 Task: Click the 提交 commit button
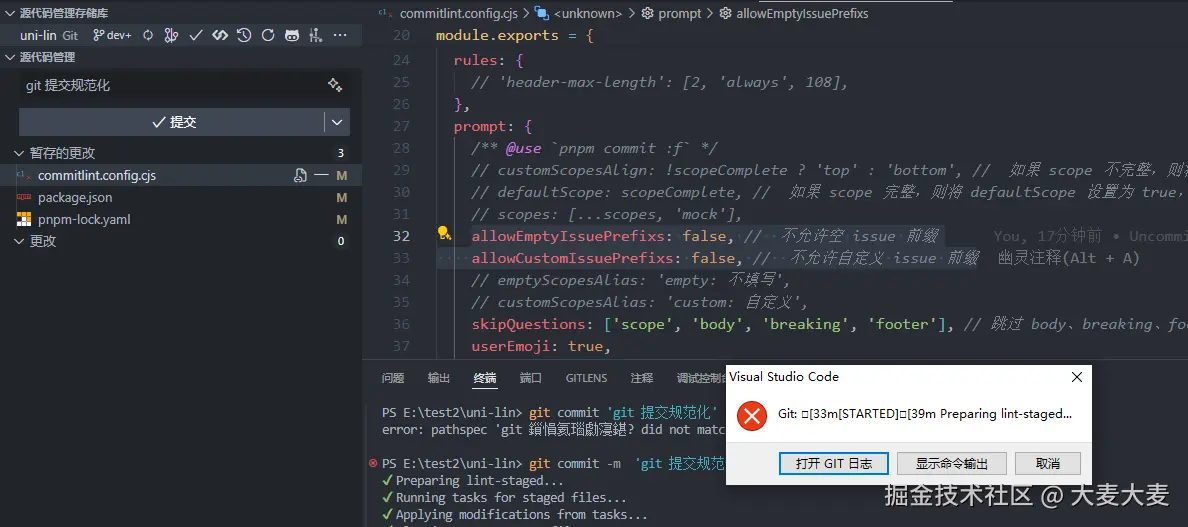point(173,122)
